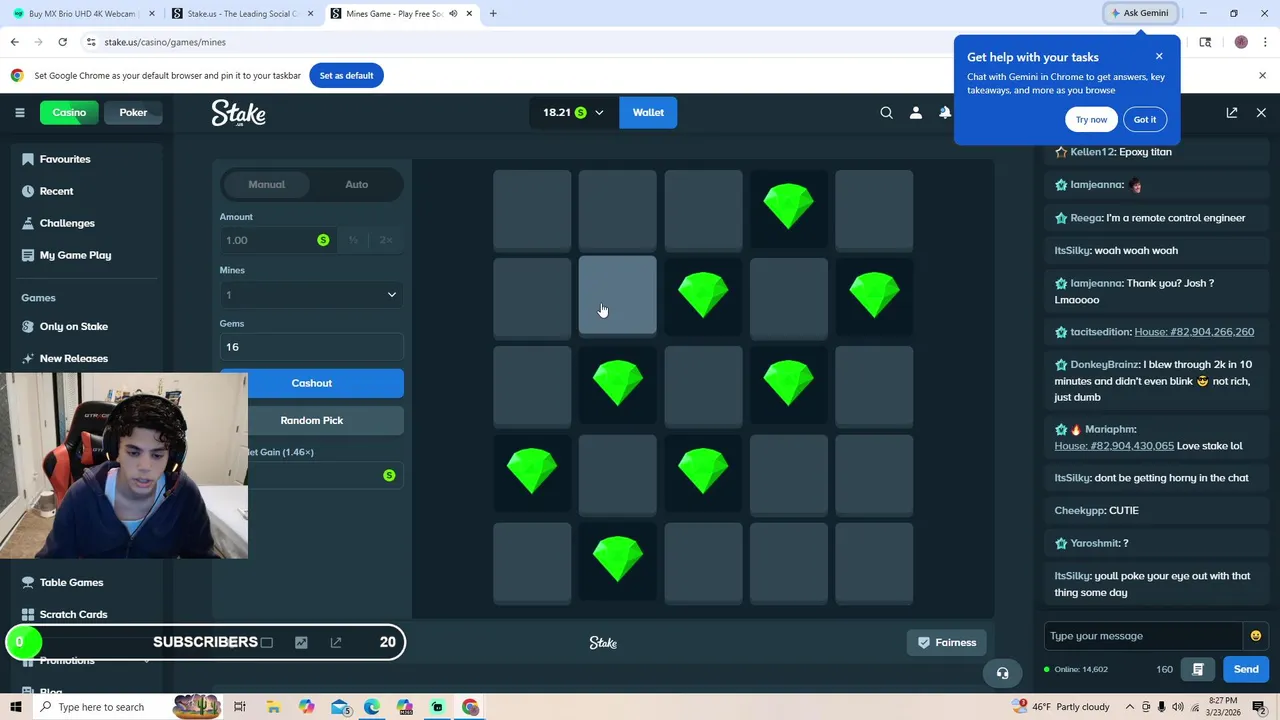The width and height of the screenshot is (1280, 720).
Task: Pop out the chat panel
Action: [x=1232, y=113]
